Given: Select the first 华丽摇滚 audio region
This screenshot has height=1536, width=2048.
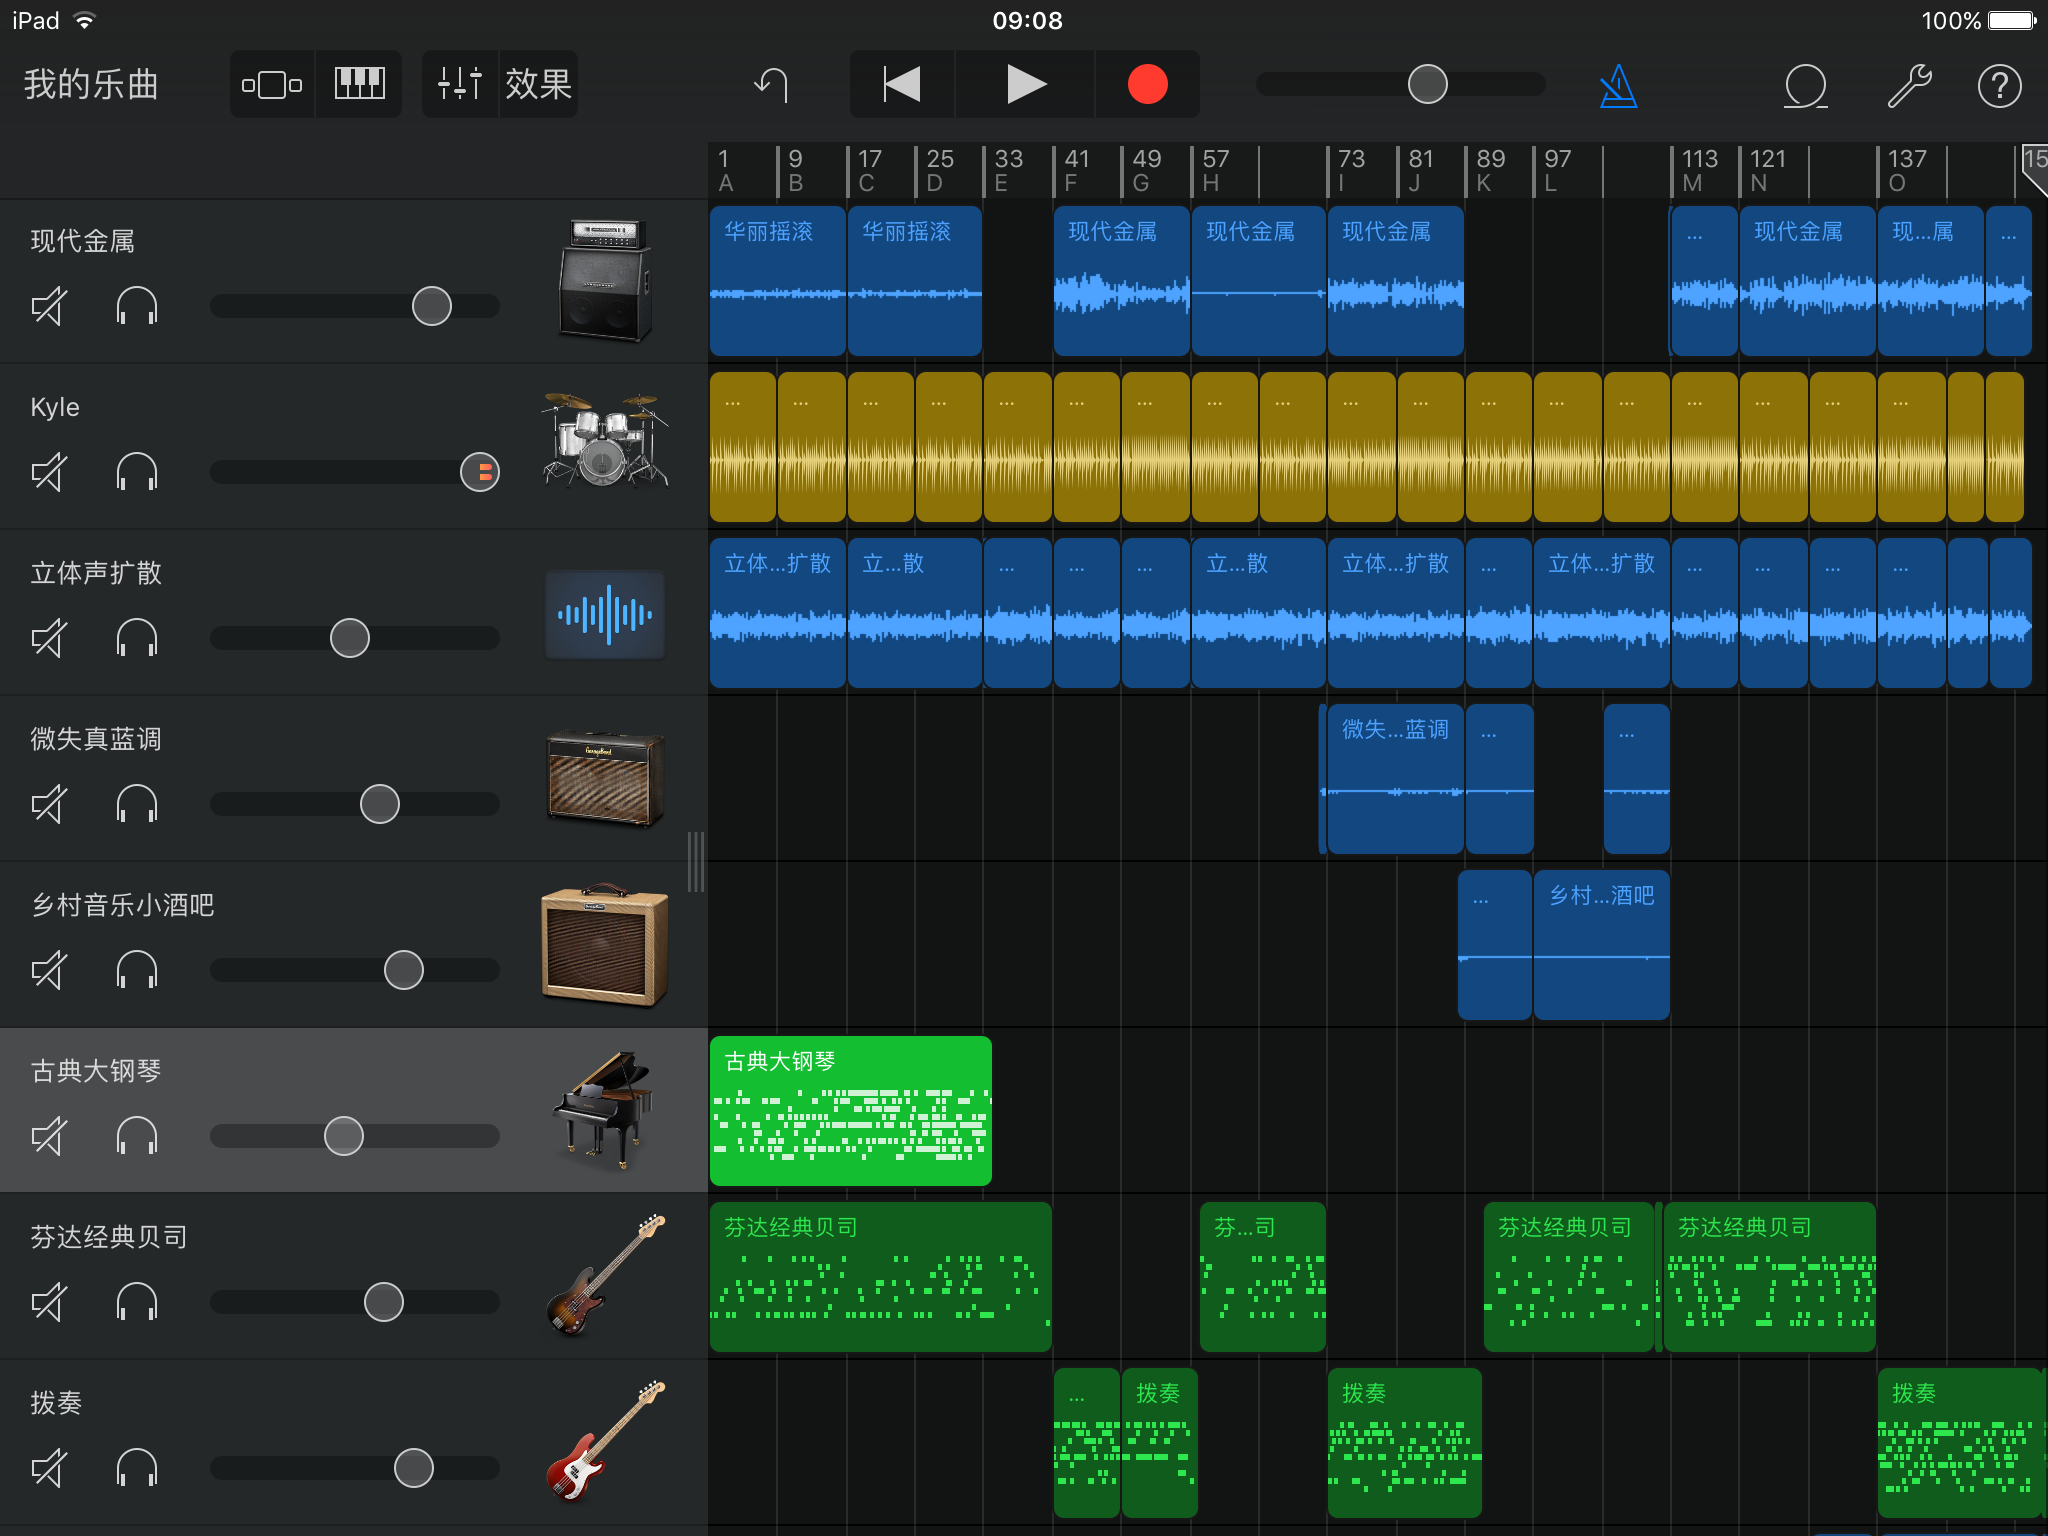Looking at the screenshot, I should point(778,281).
